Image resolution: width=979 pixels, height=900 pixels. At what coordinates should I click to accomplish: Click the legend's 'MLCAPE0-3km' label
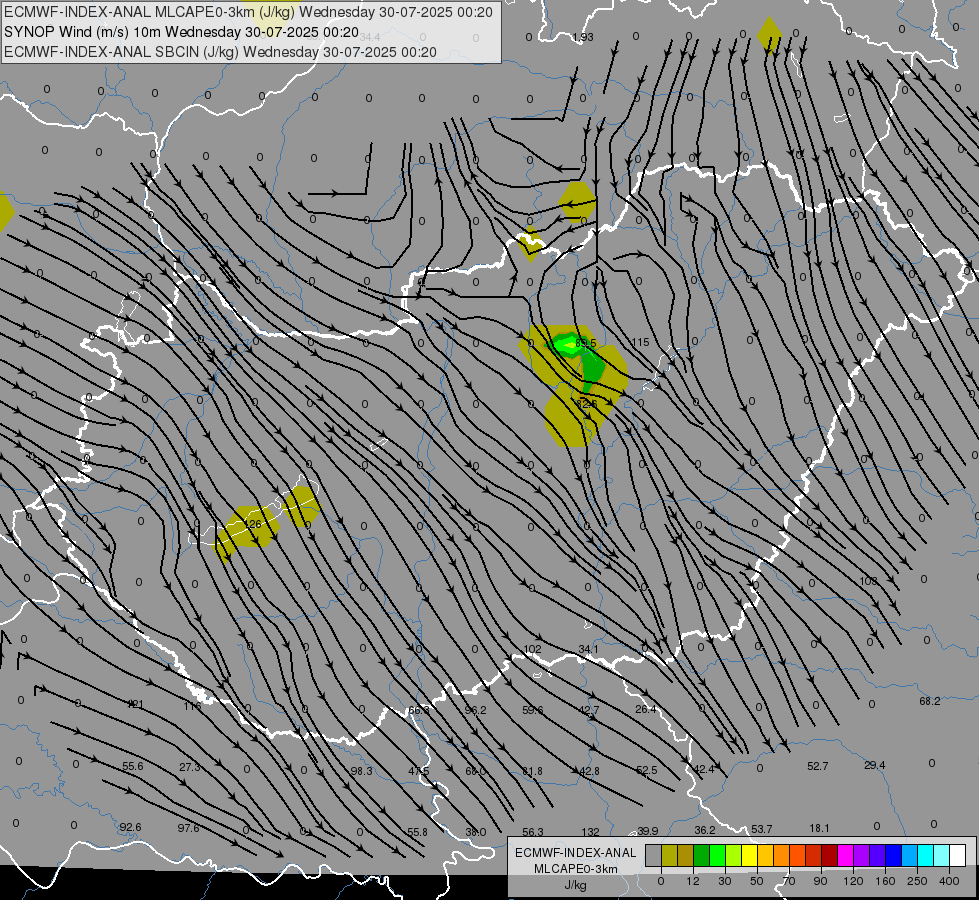coord(576,869)
